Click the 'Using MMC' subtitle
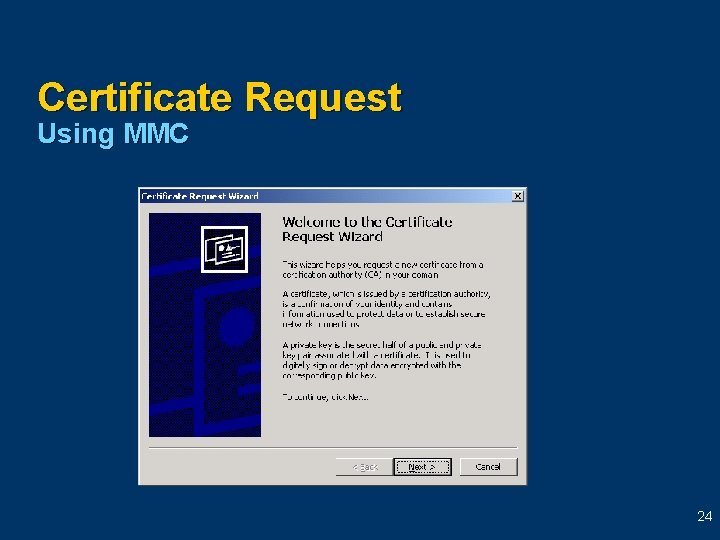Screen dimensions: 720x540 click(113, 134)
